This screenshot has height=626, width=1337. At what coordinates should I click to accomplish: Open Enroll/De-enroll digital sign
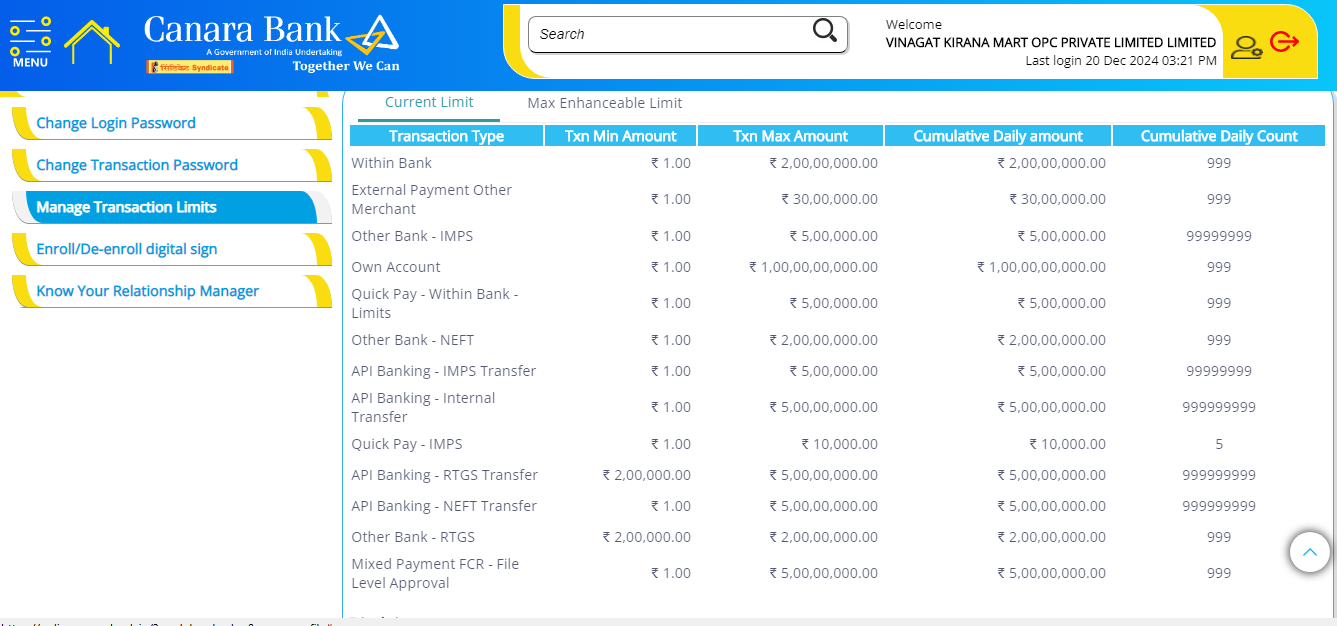click(171, 249)
